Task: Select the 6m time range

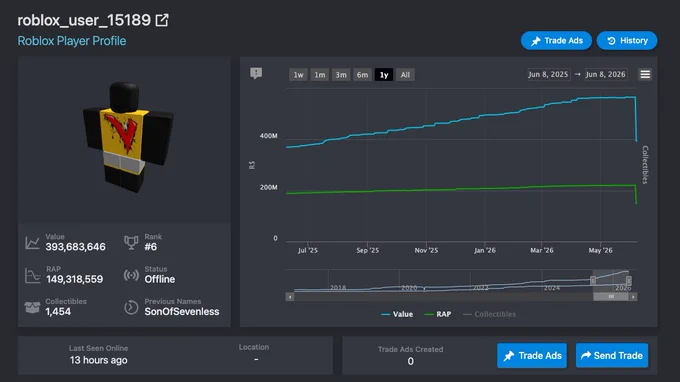Action: coord(362,75)
